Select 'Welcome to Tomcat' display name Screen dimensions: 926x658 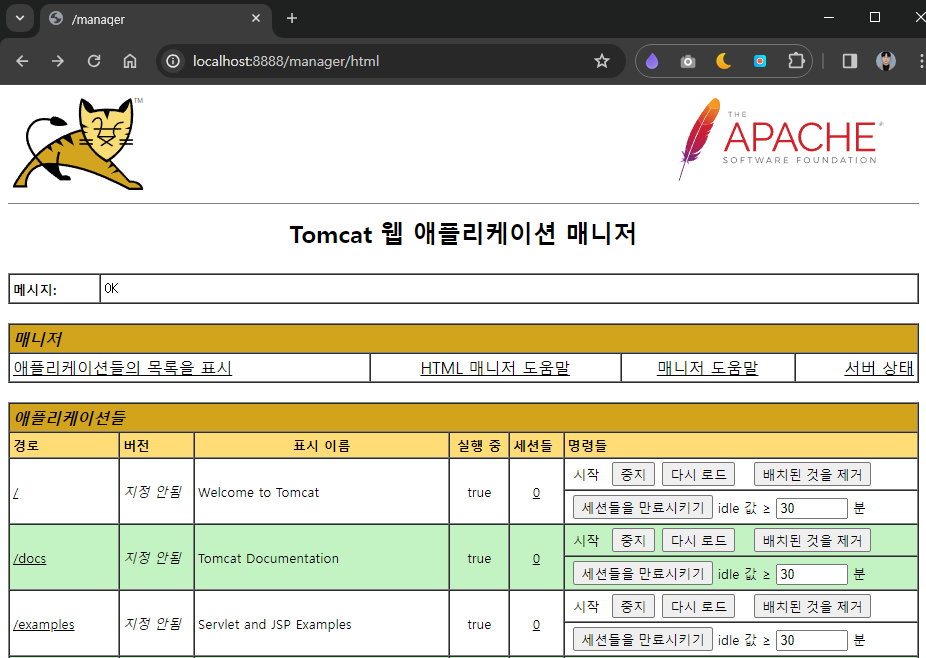259,493
